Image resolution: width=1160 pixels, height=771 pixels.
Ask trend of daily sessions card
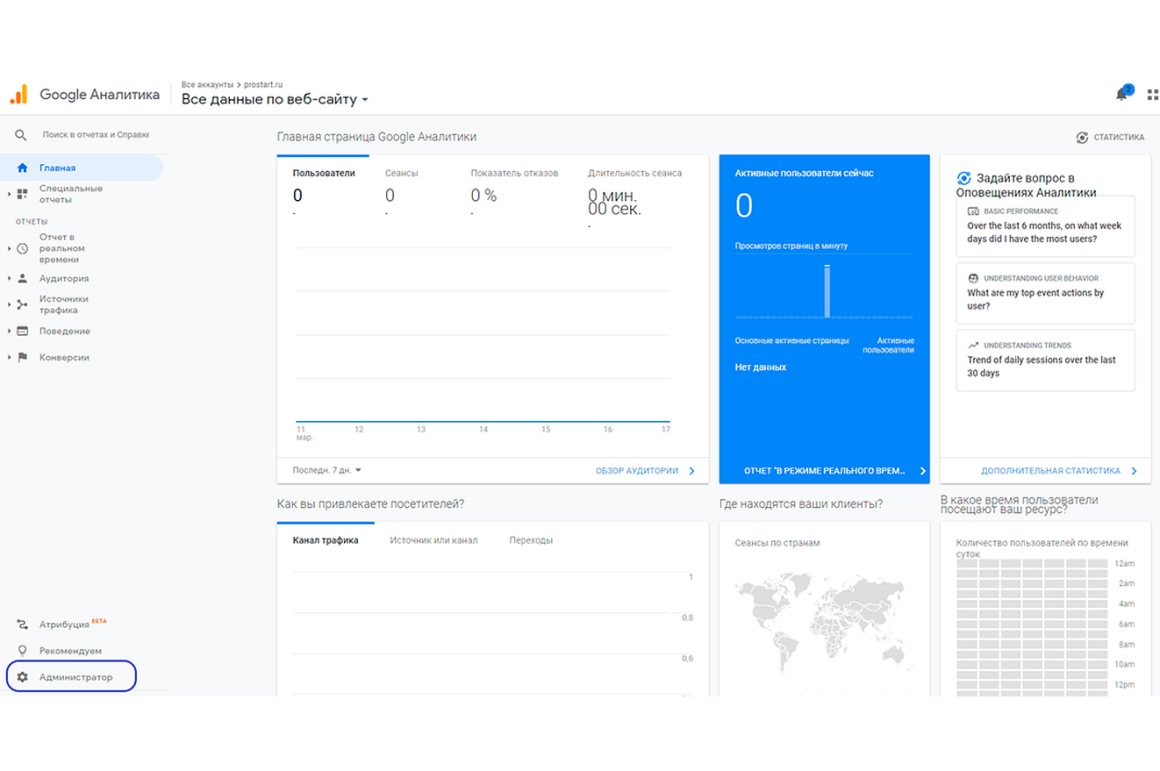1045,360
